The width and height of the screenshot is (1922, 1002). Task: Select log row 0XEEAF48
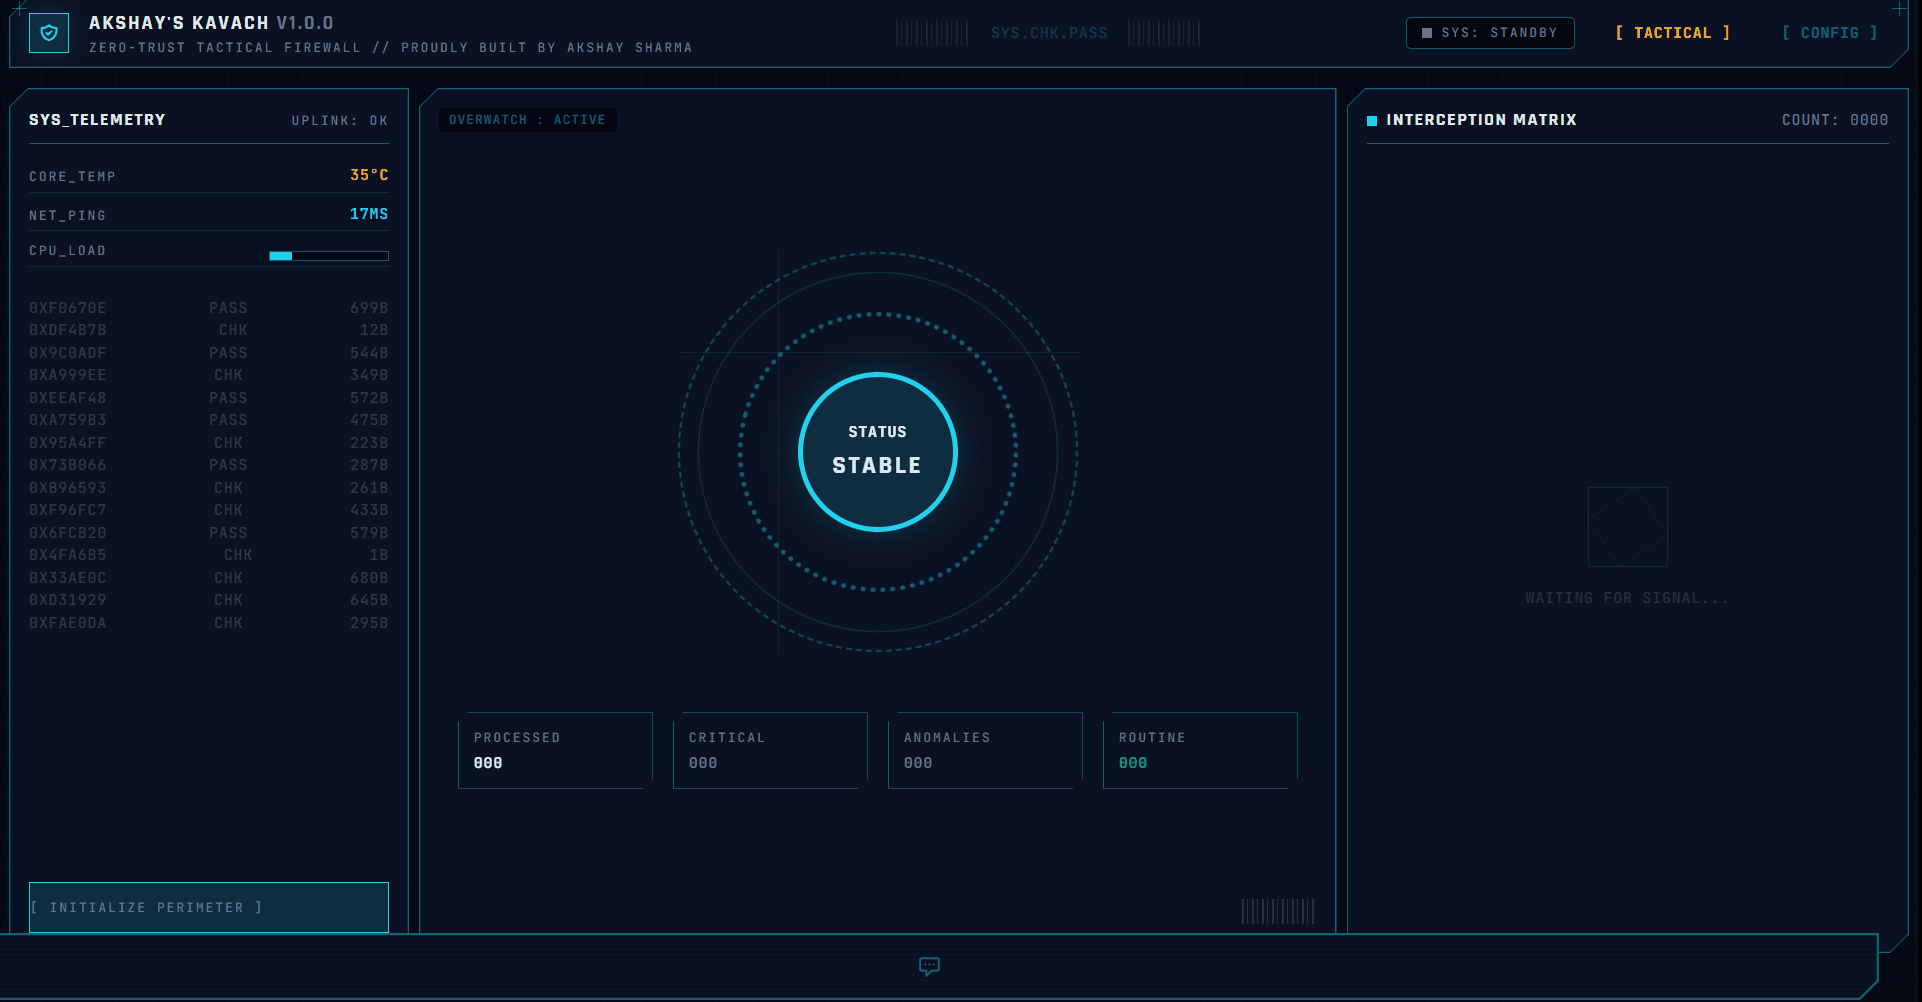[209, 398]
